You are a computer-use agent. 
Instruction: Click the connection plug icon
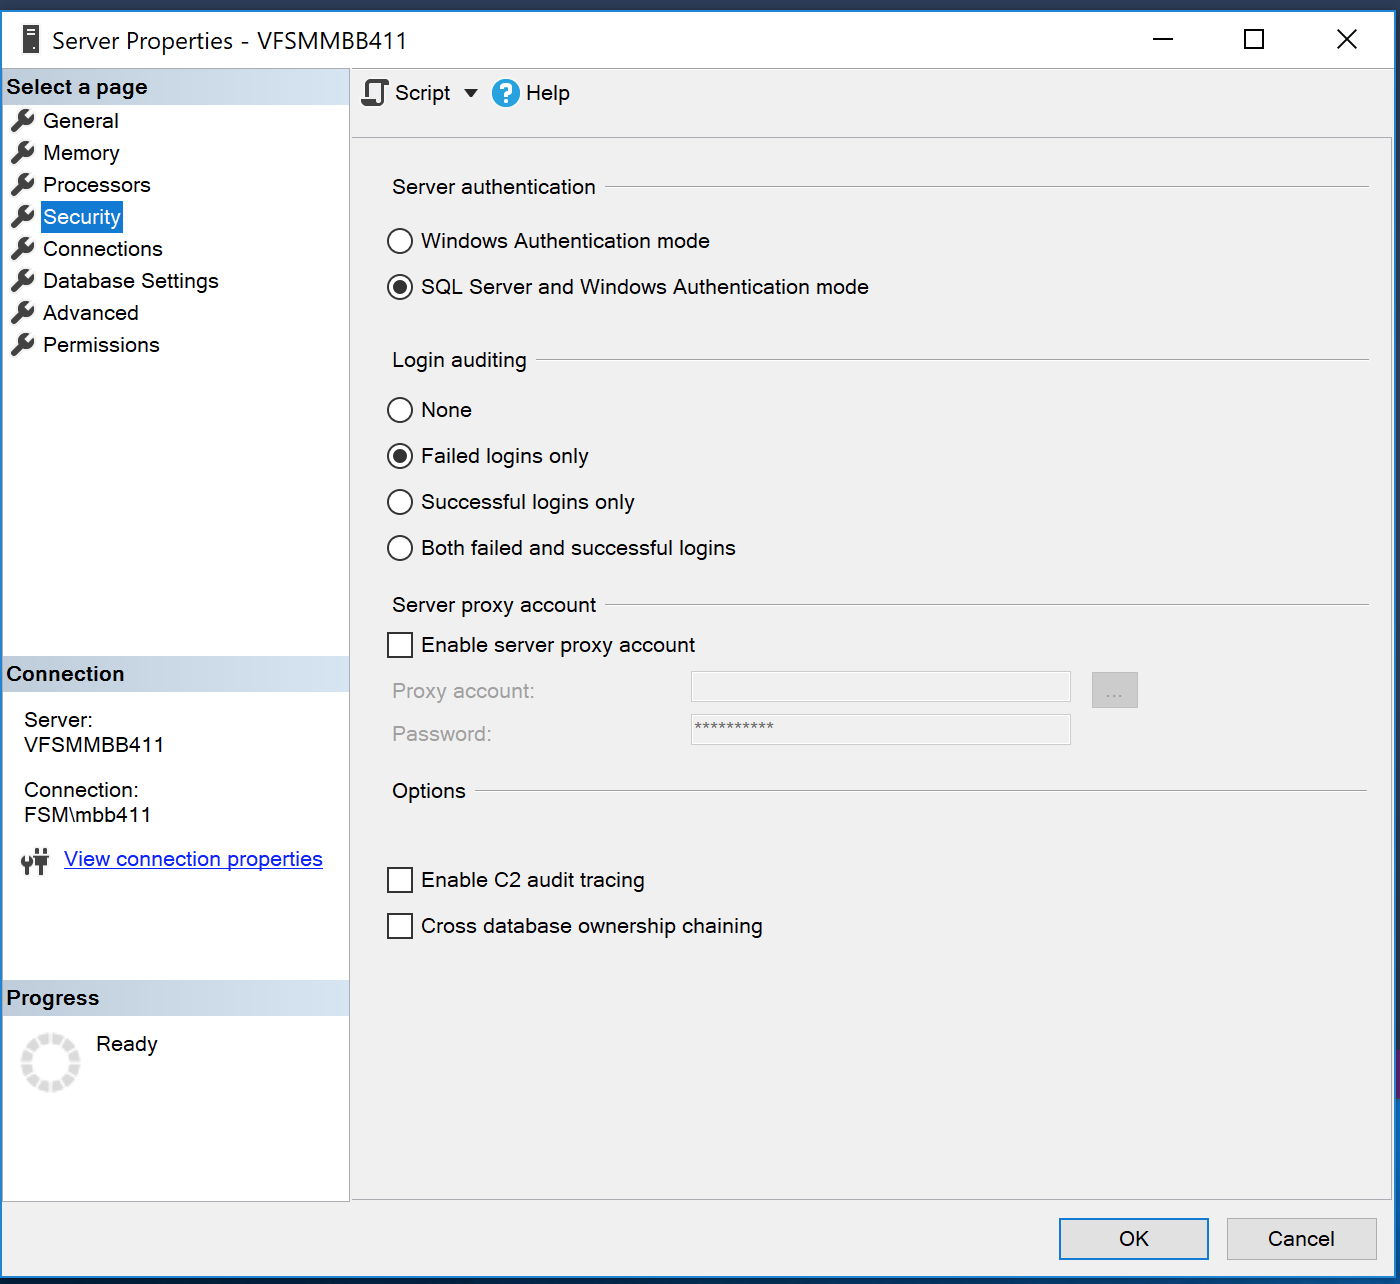click(35, 861)
